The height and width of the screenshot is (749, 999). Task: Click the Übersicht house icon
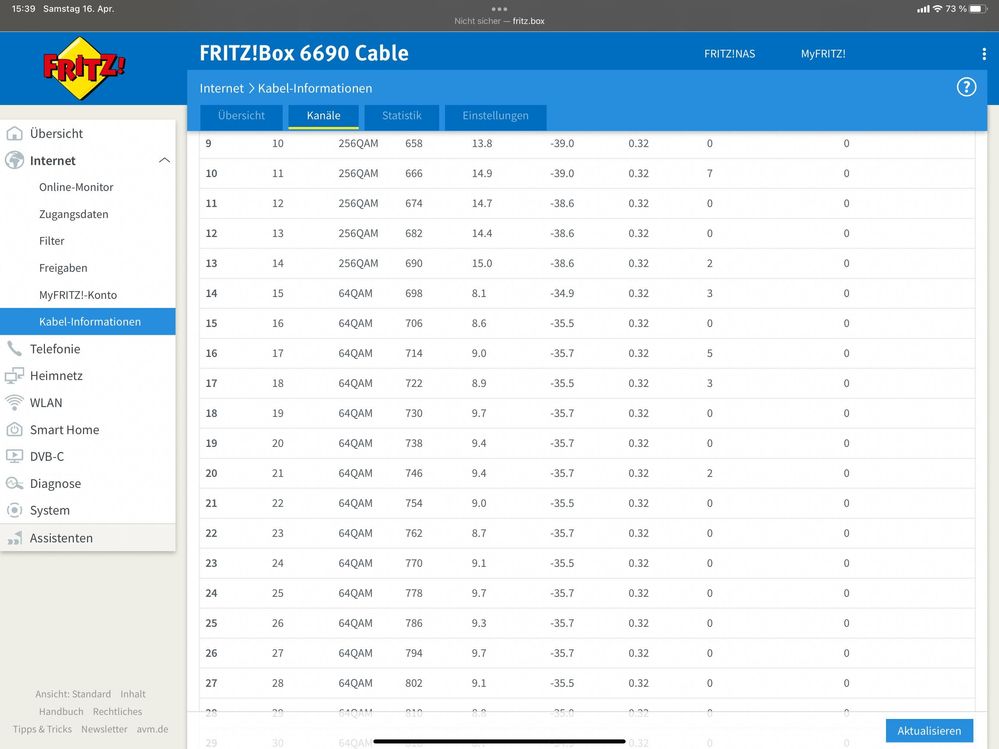14,134
